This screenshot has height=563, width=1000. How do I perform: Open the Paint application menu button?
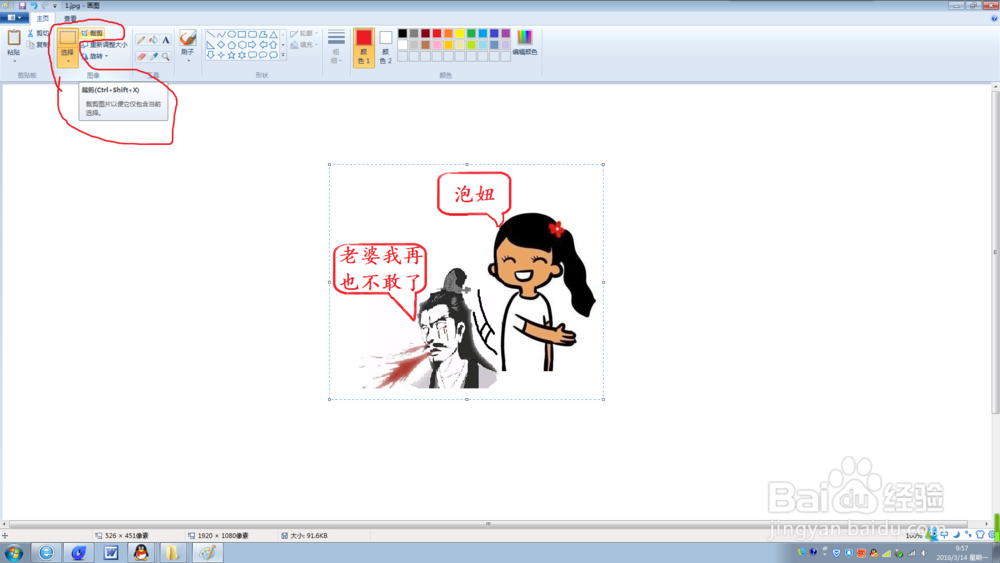[x=14, y=18]
